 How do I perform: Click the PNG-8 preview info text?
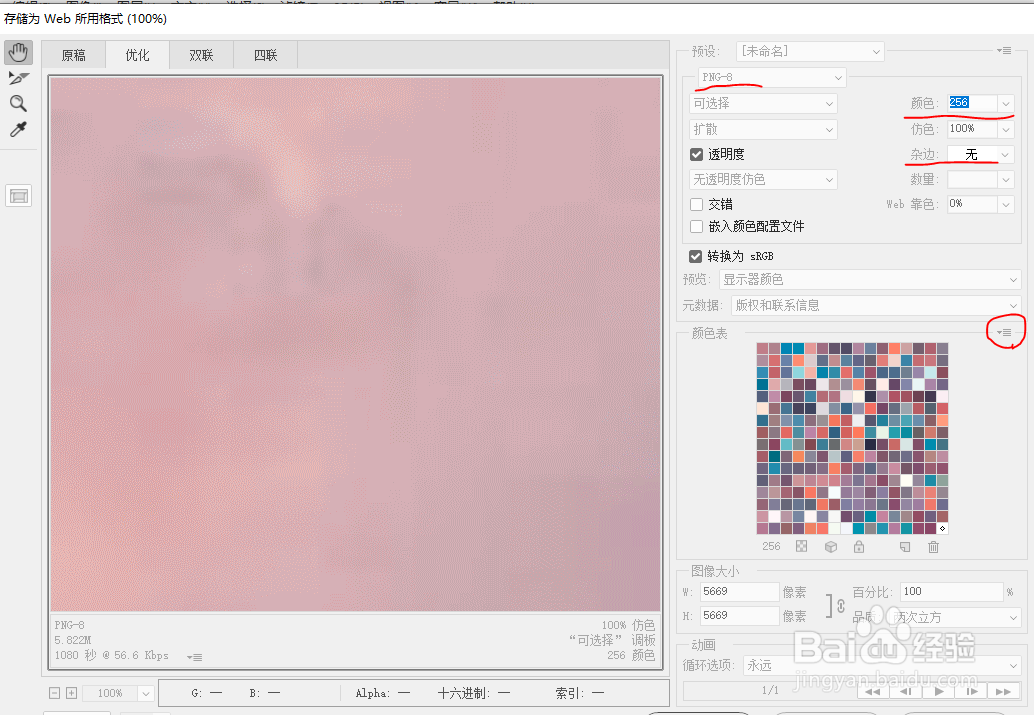point(69,625)
